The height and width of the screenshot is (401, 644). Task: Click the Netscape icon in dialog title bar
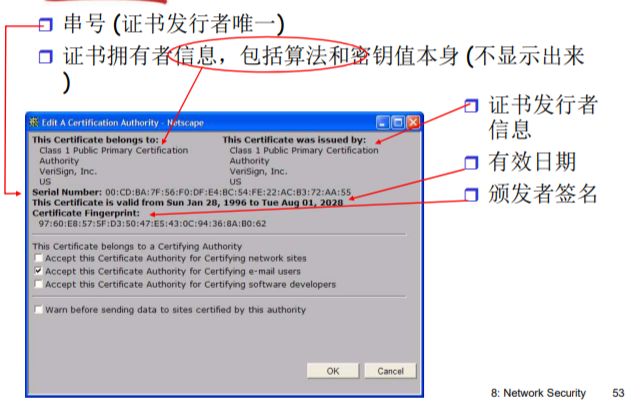coord(34,122)
